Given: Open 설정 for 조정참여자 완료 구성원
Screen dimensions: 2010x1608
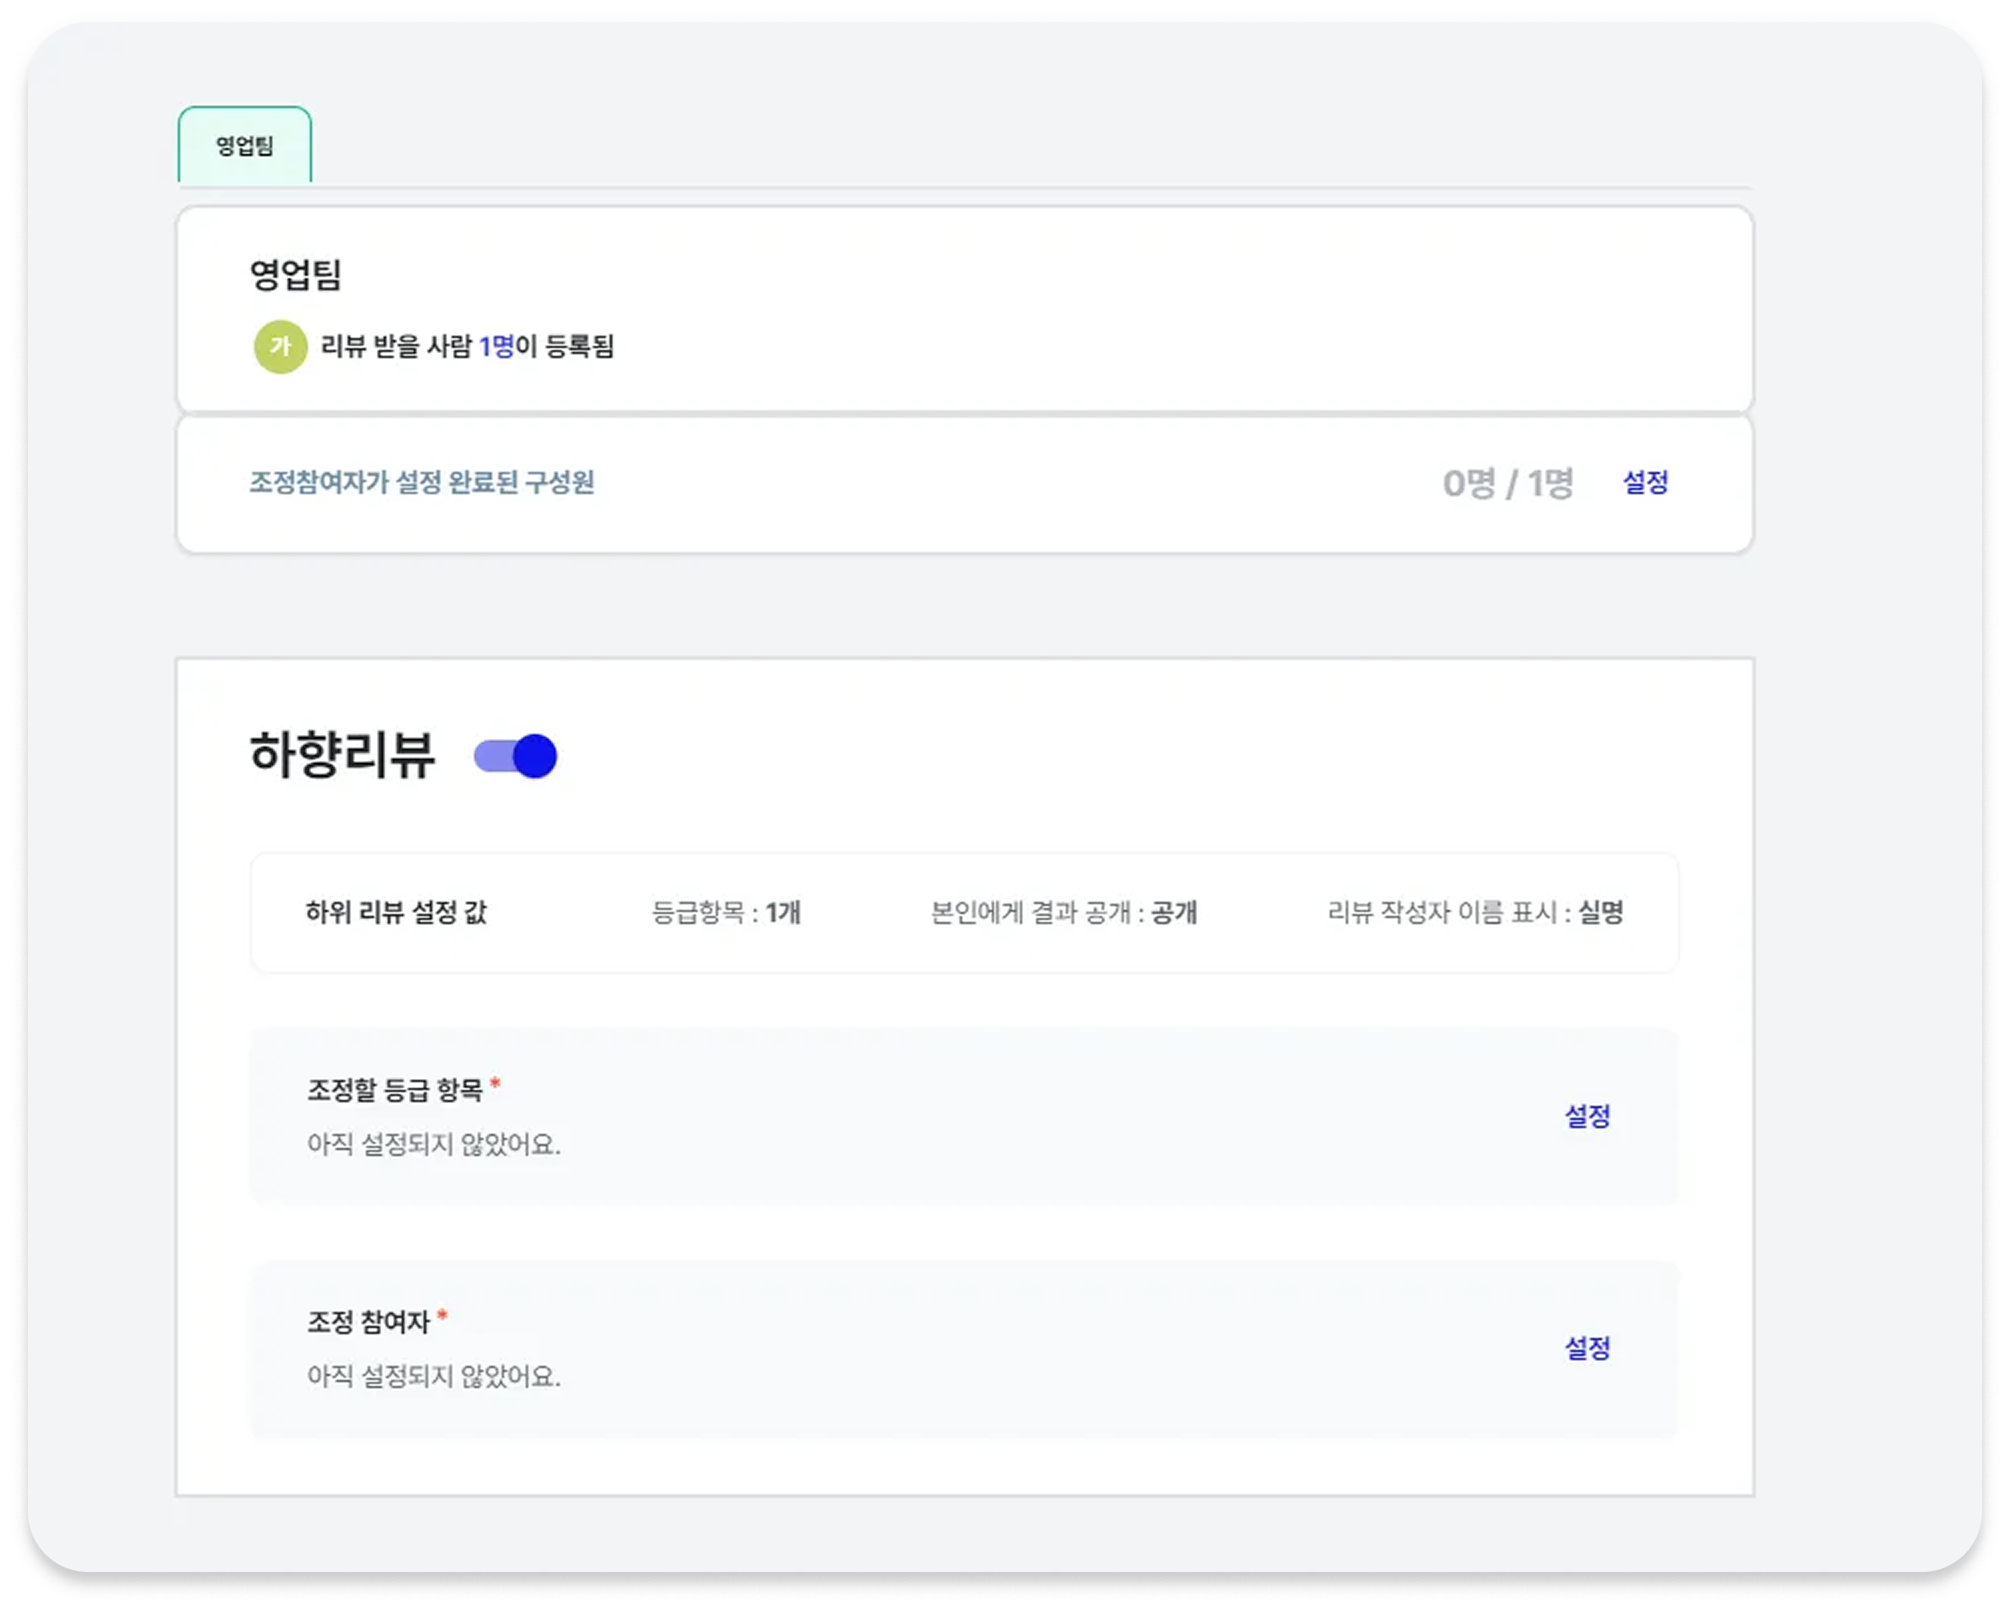Looking at the screenshot, I should (1645, 483).
